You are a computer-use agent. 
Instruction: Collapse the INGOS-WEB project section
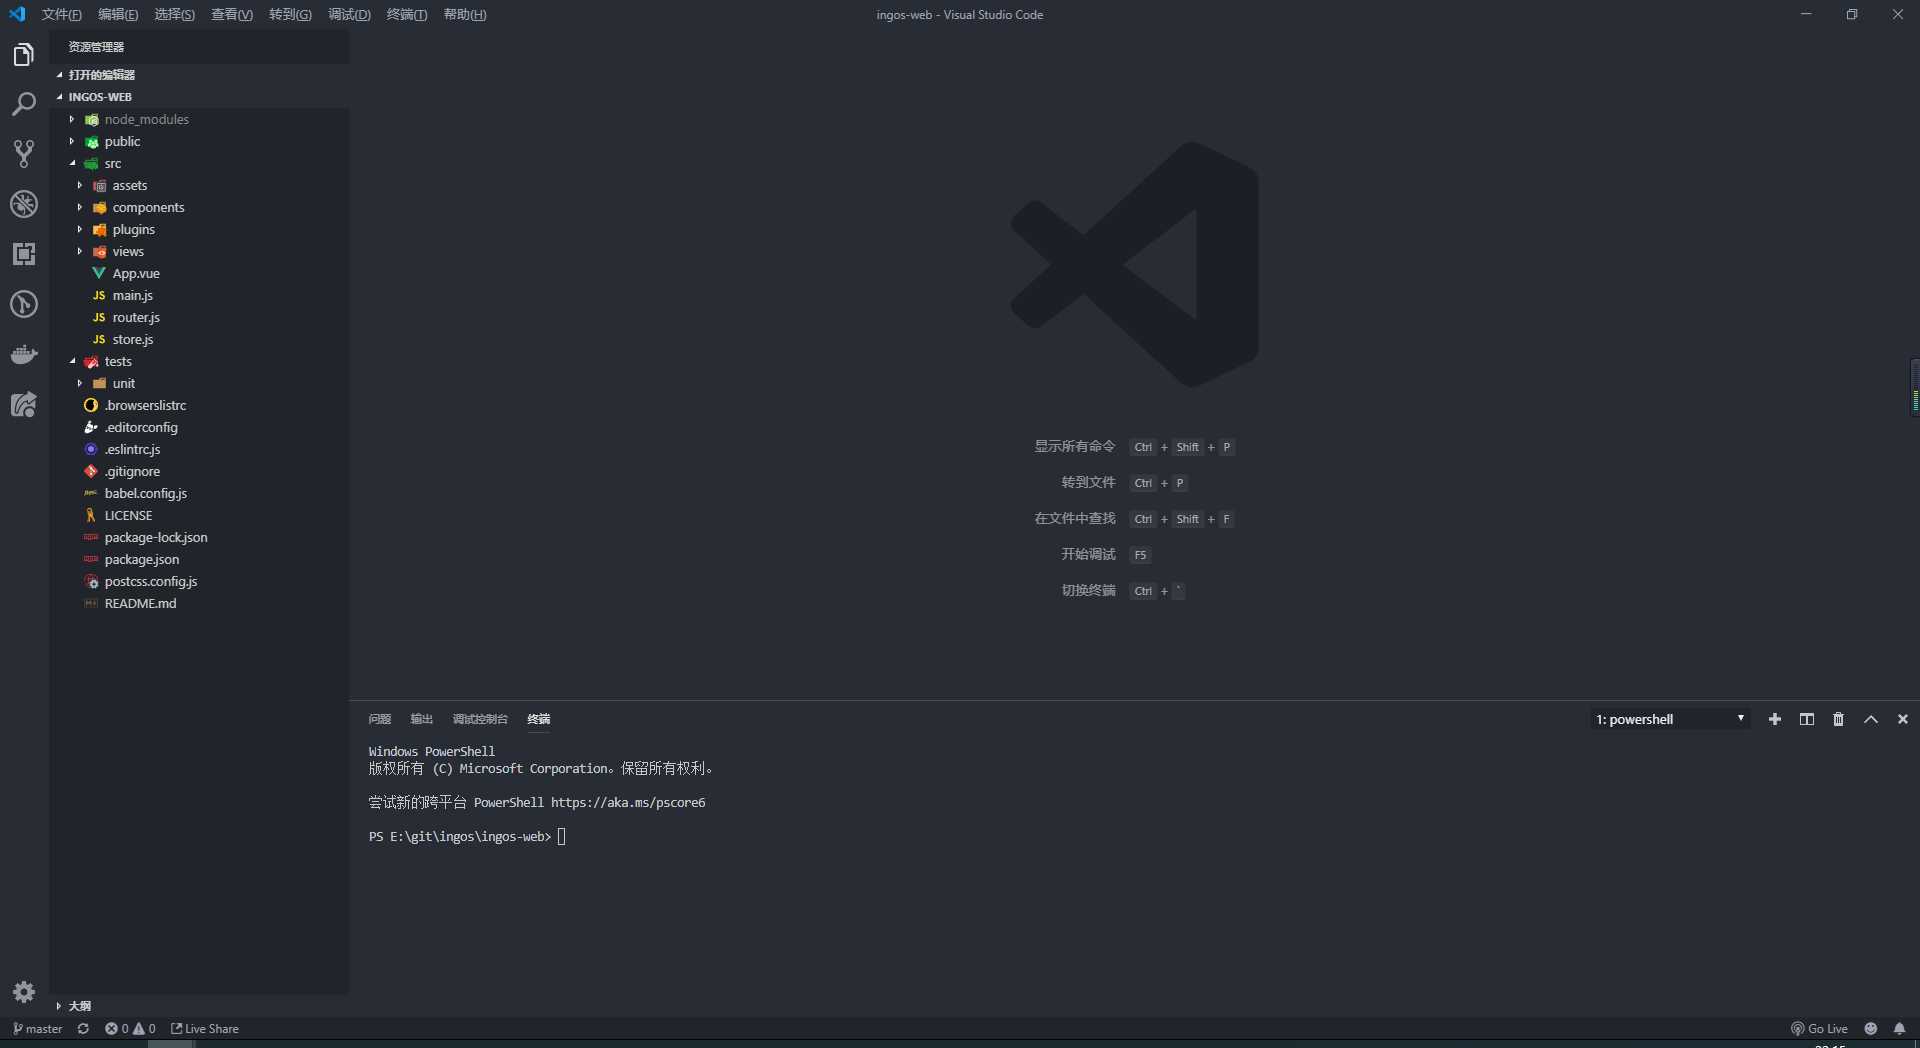point(200,97)
